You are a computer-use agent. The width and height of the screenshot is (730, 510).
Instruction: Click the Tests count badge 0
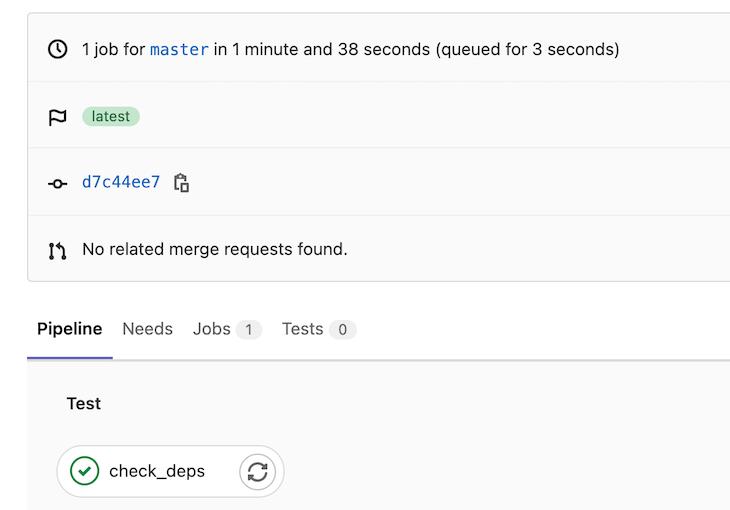(x=343, y=330)
